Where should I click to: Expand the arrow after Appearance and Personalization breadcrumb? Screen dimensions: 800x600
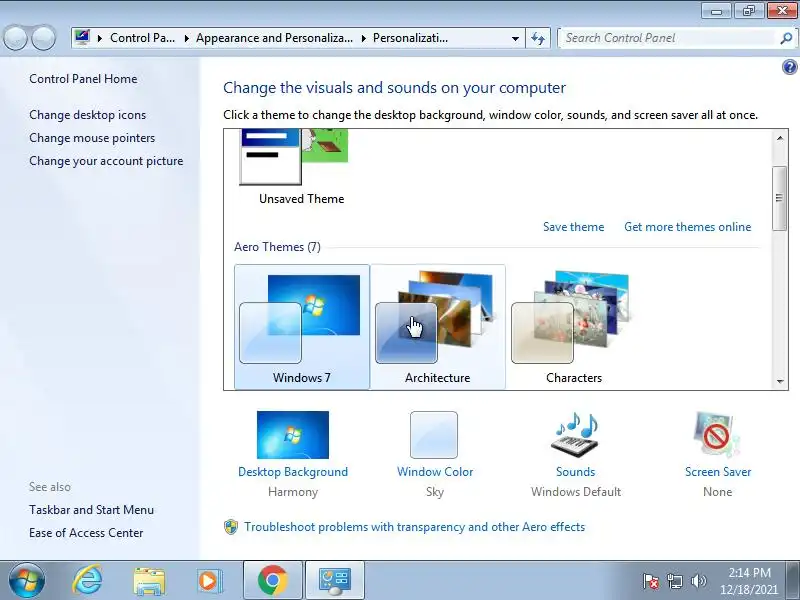(x=364, y=38)
